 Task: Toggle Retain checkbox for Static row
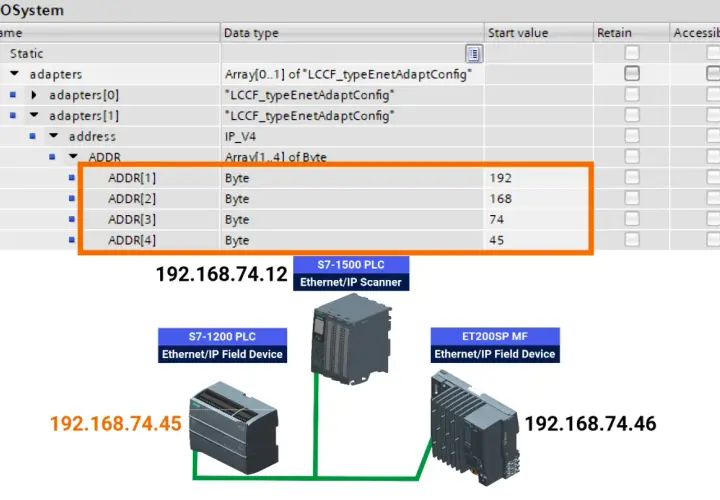click(x=632, y=53)
